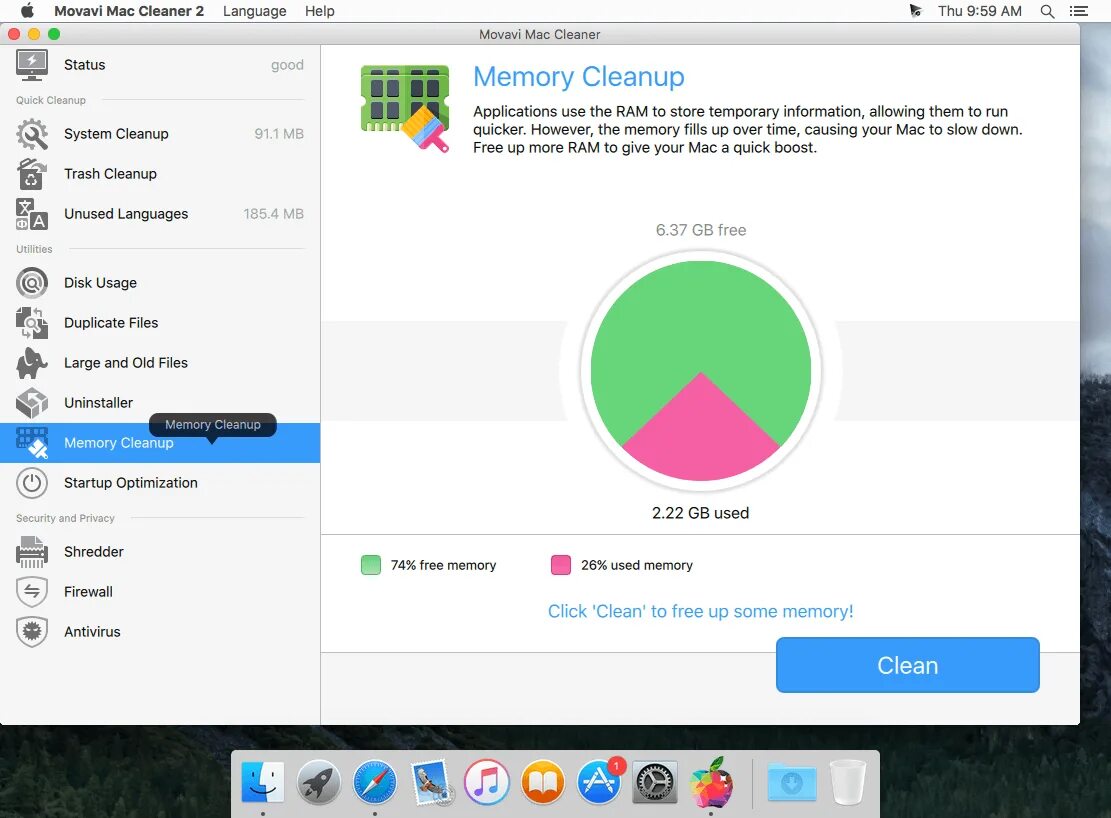
Task: Select Firewall label
Action: click(x=89, y=592)
